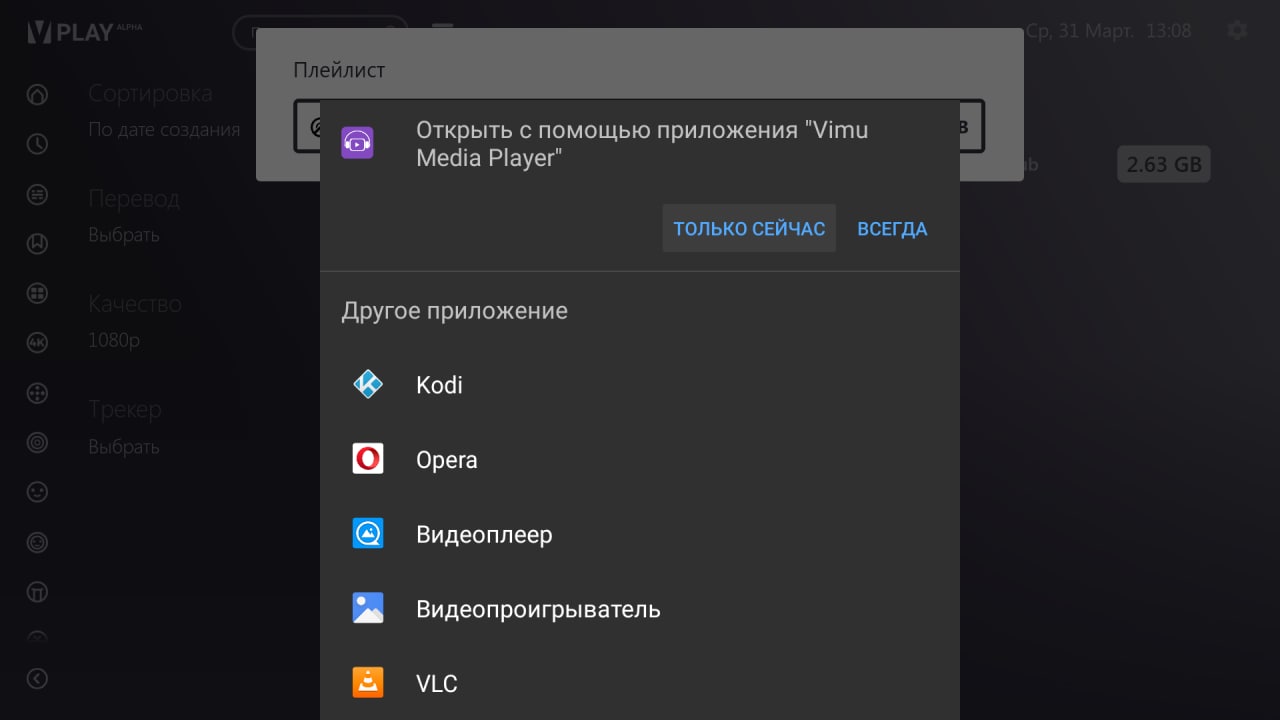The width and height of the screenshot is (1280, 720).
Task: Click the search field in the top bar
Action: [320, 32]
